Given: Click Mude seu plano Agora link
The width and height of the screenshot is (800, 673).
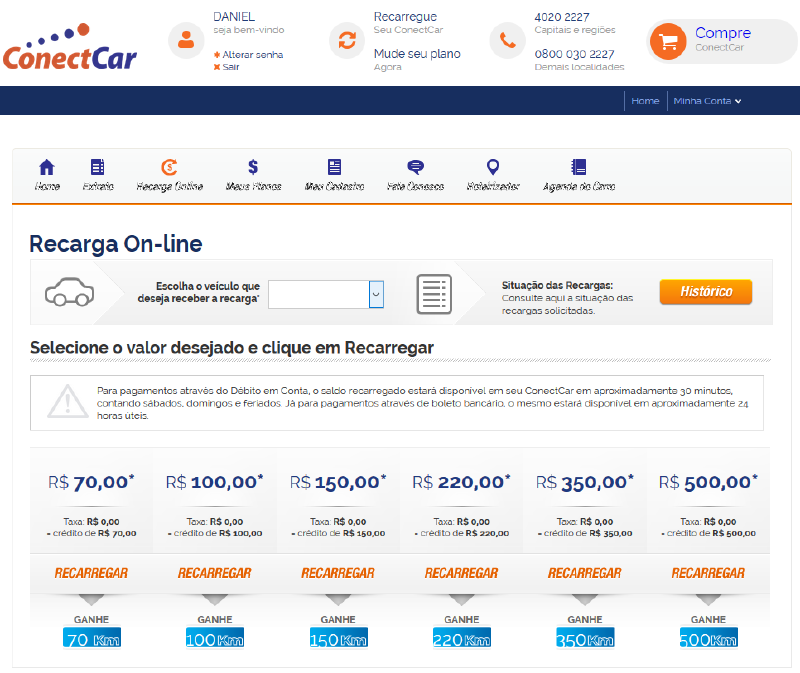Looking at the screenshot, I should coord(417,59).
